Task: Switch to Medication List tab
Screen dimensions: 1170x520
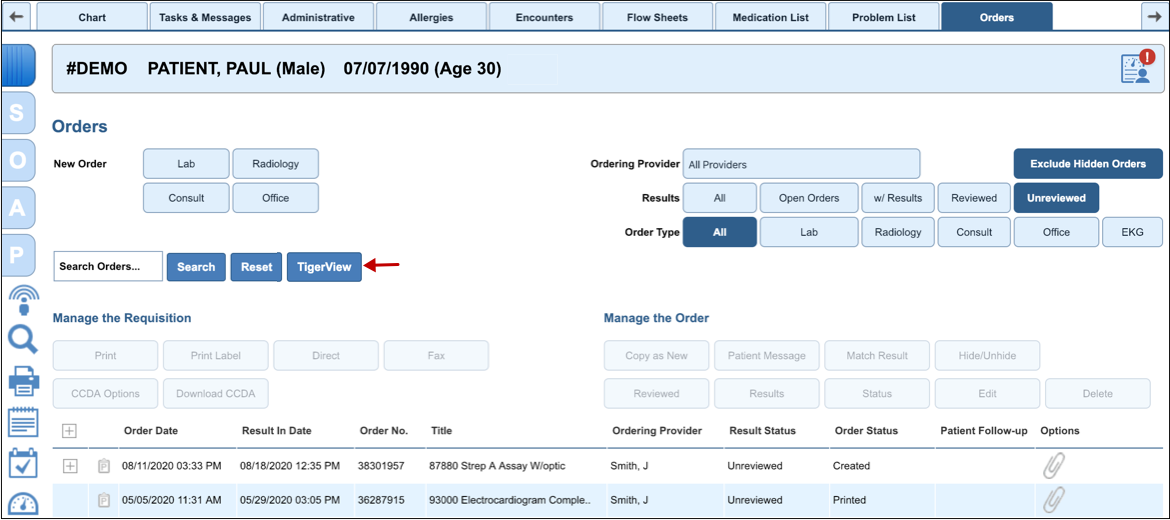Action: click(771, 16)
